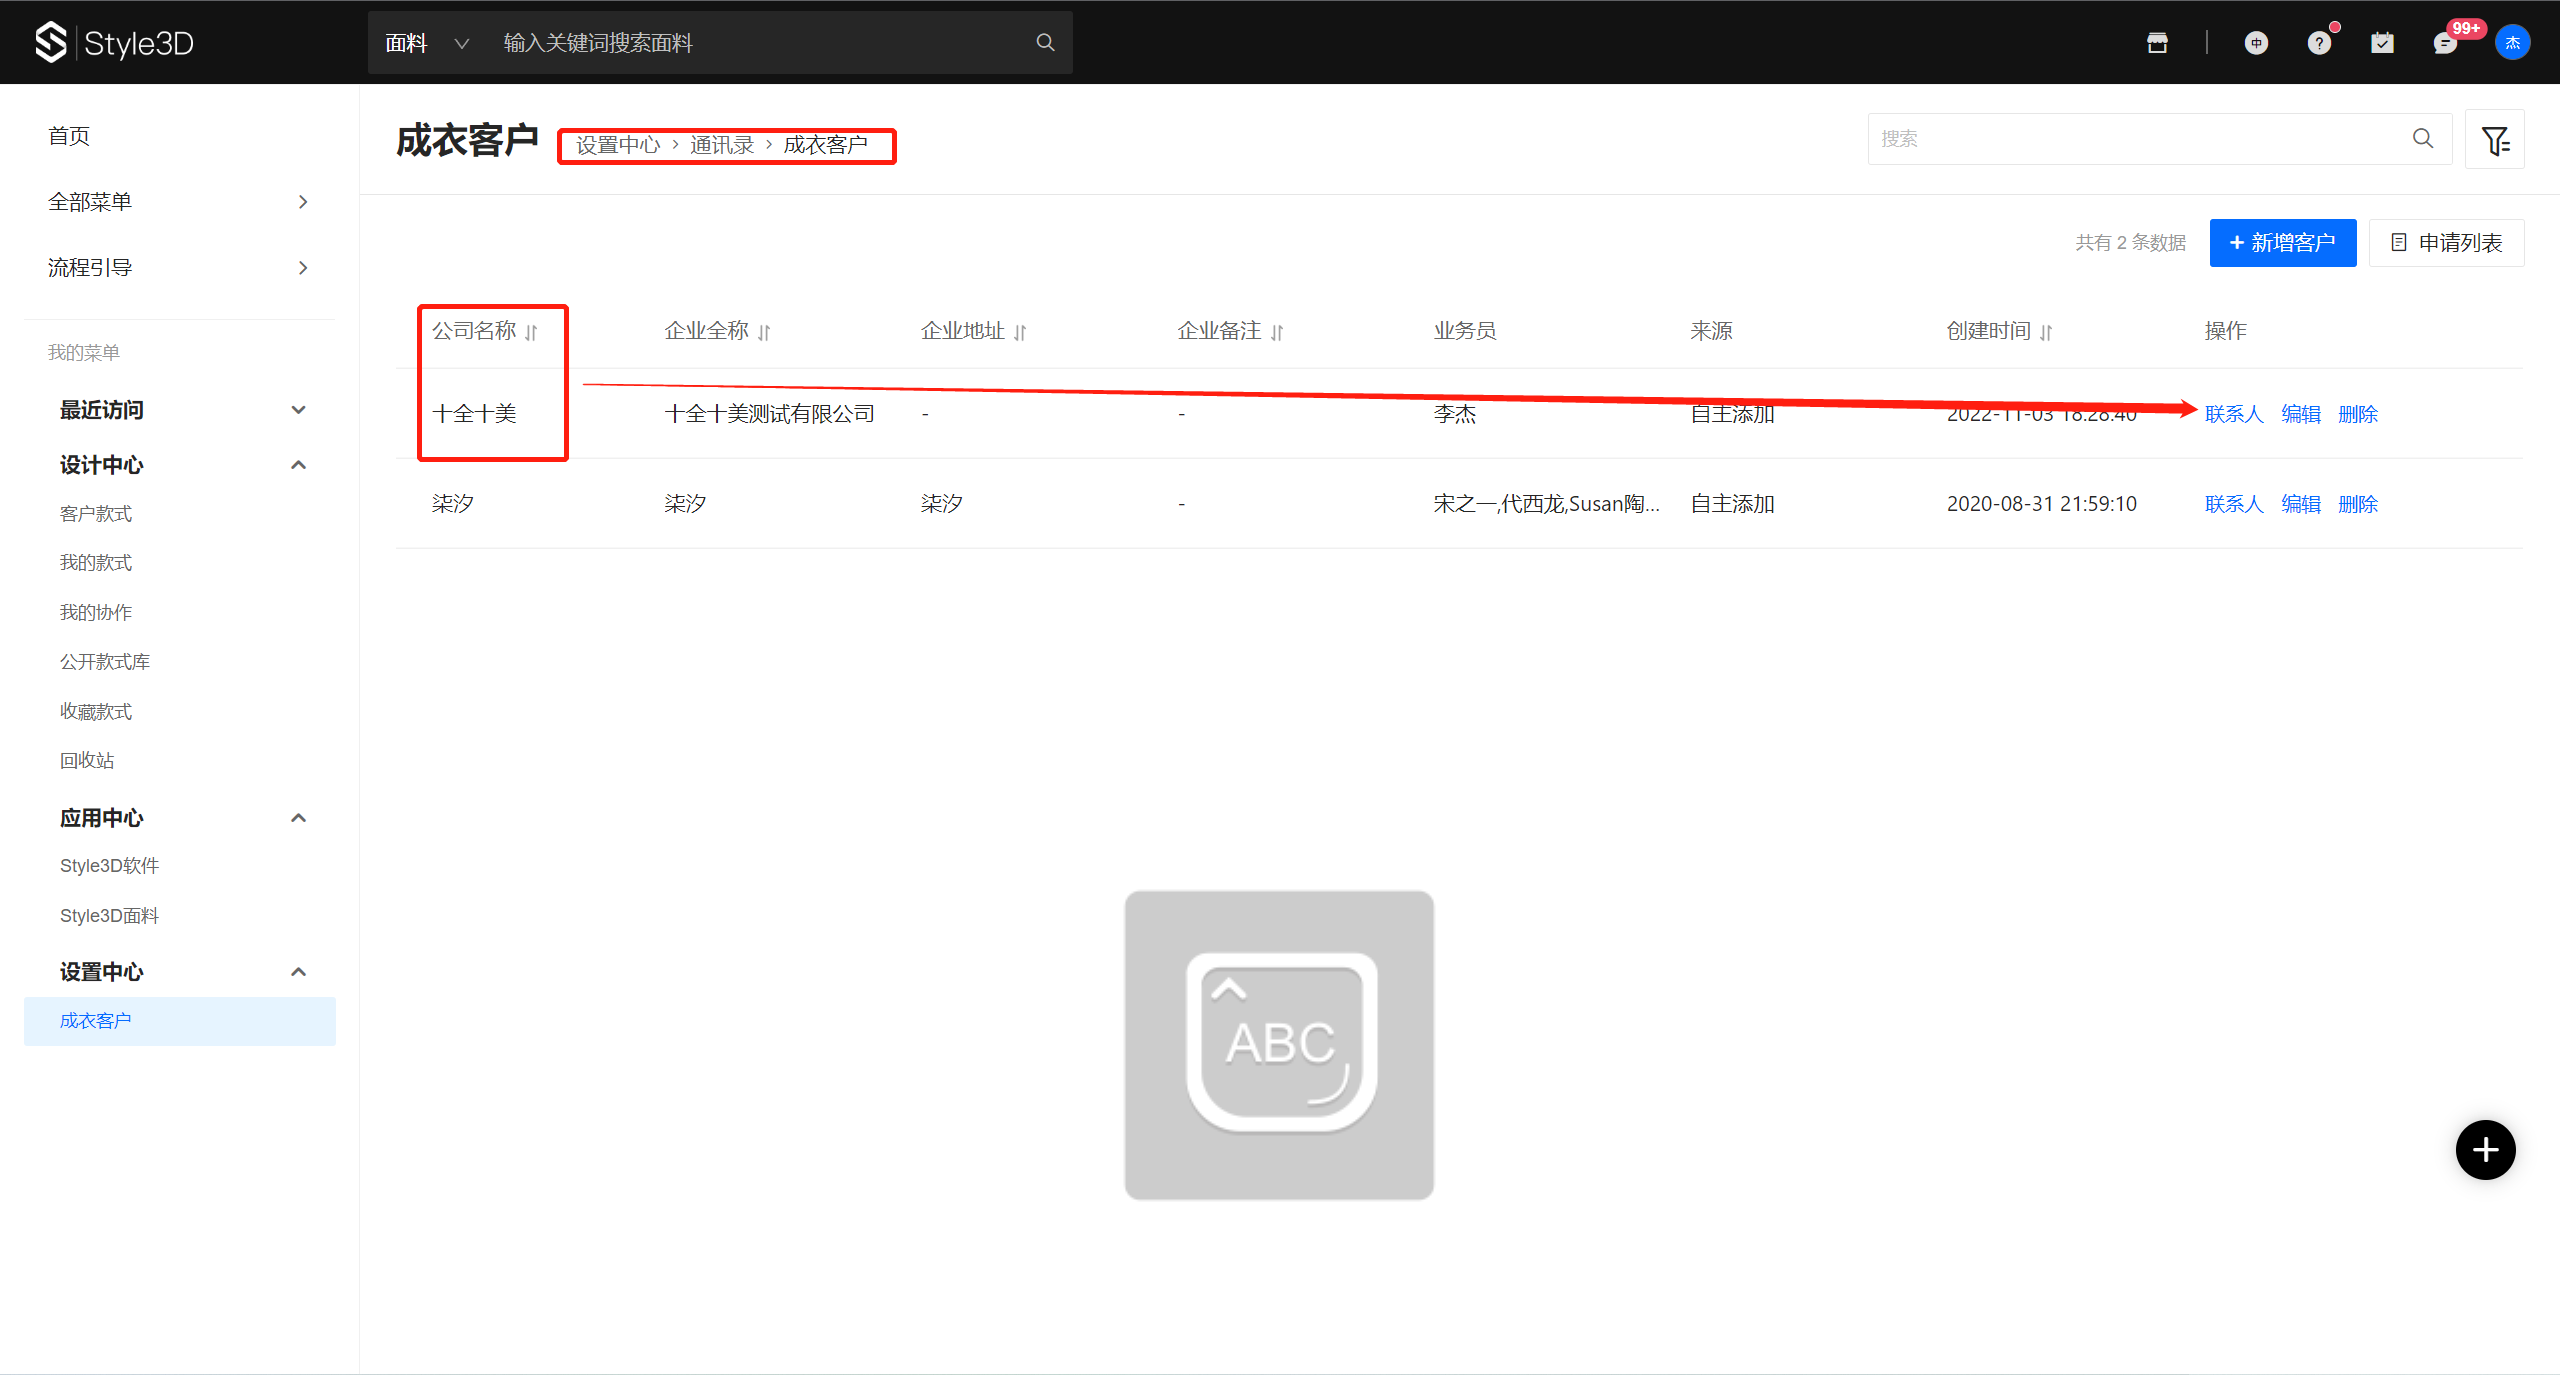This screenshot has width=2560, height=1375.
Task: Go to 首页 in sidebar
Action: [69, 136]
